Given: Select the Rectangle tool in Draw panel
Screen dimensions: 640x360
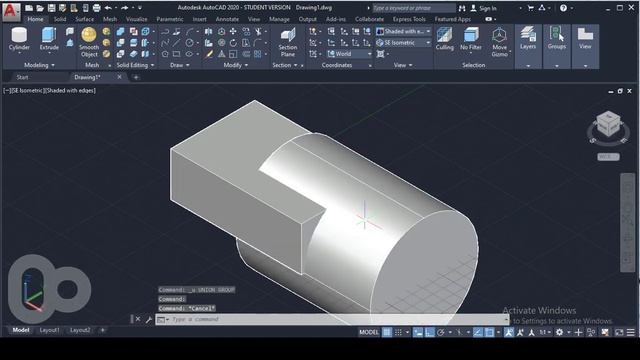Looking at the screenshot, I should click(x=176, y=53).
